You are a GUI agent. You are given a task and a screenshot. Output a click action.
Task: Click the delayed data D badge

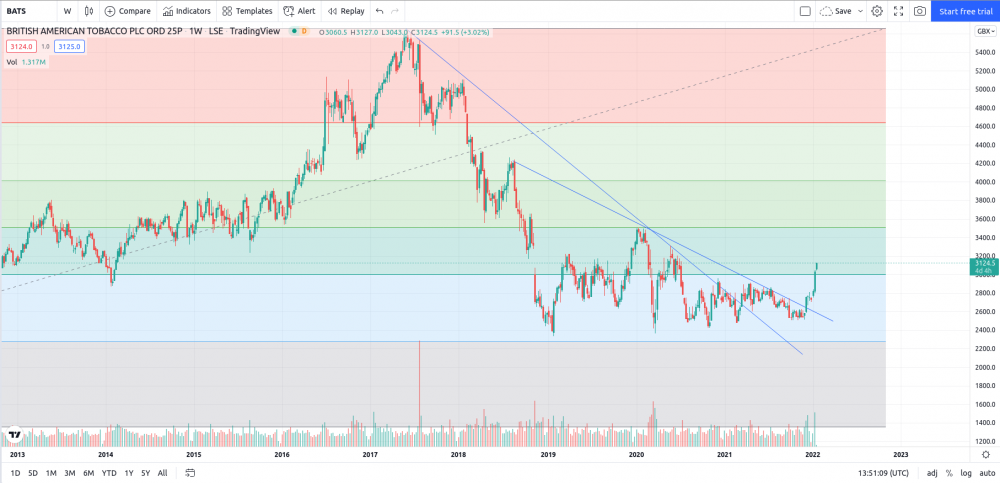click(304, 31)
